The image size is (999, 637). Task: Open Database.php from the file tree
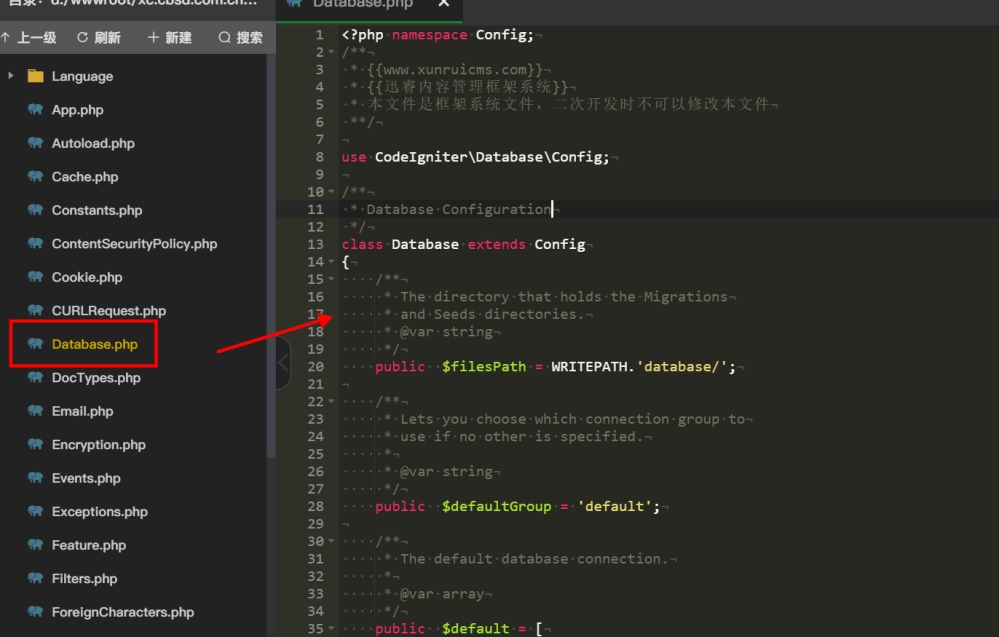tap(94, 344)
